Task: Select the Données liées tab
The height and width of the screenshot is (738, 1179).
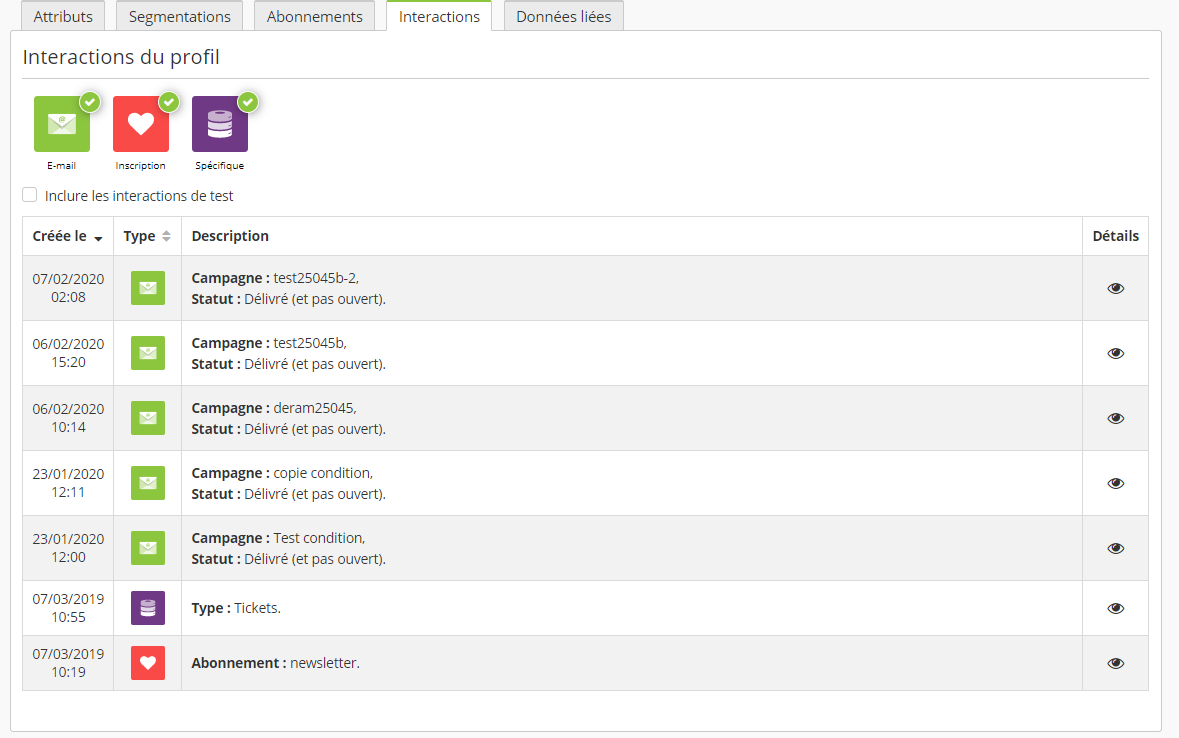Action: coord(564,17)
